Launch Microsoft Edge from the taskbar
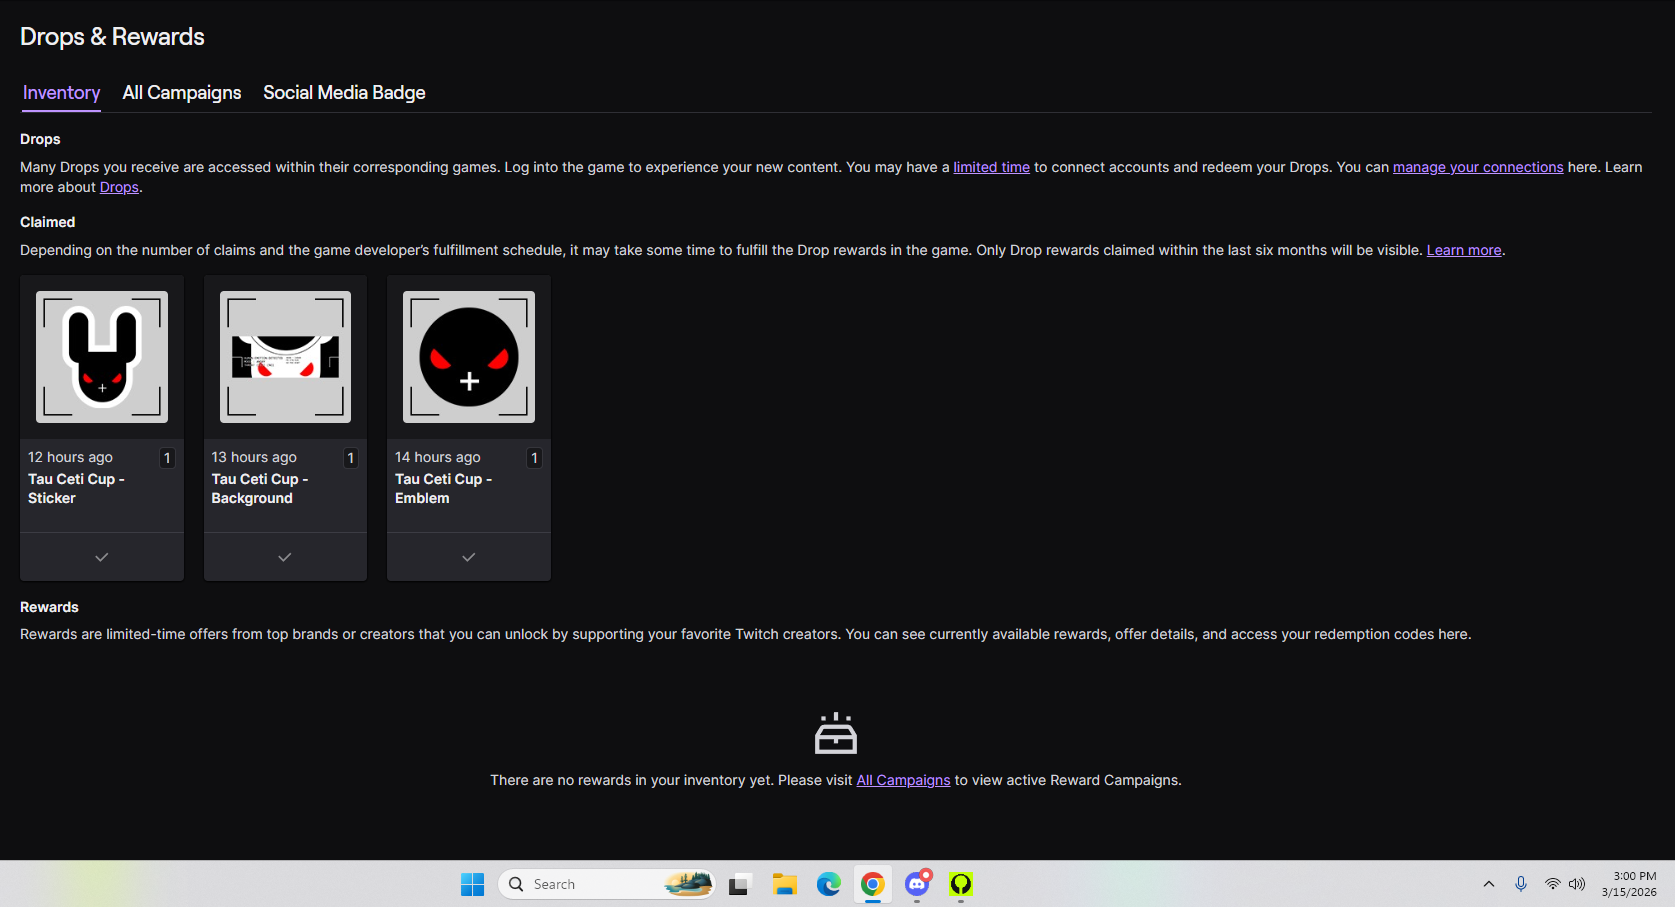Screen dimensions: 1675x907 coord(828,884)
